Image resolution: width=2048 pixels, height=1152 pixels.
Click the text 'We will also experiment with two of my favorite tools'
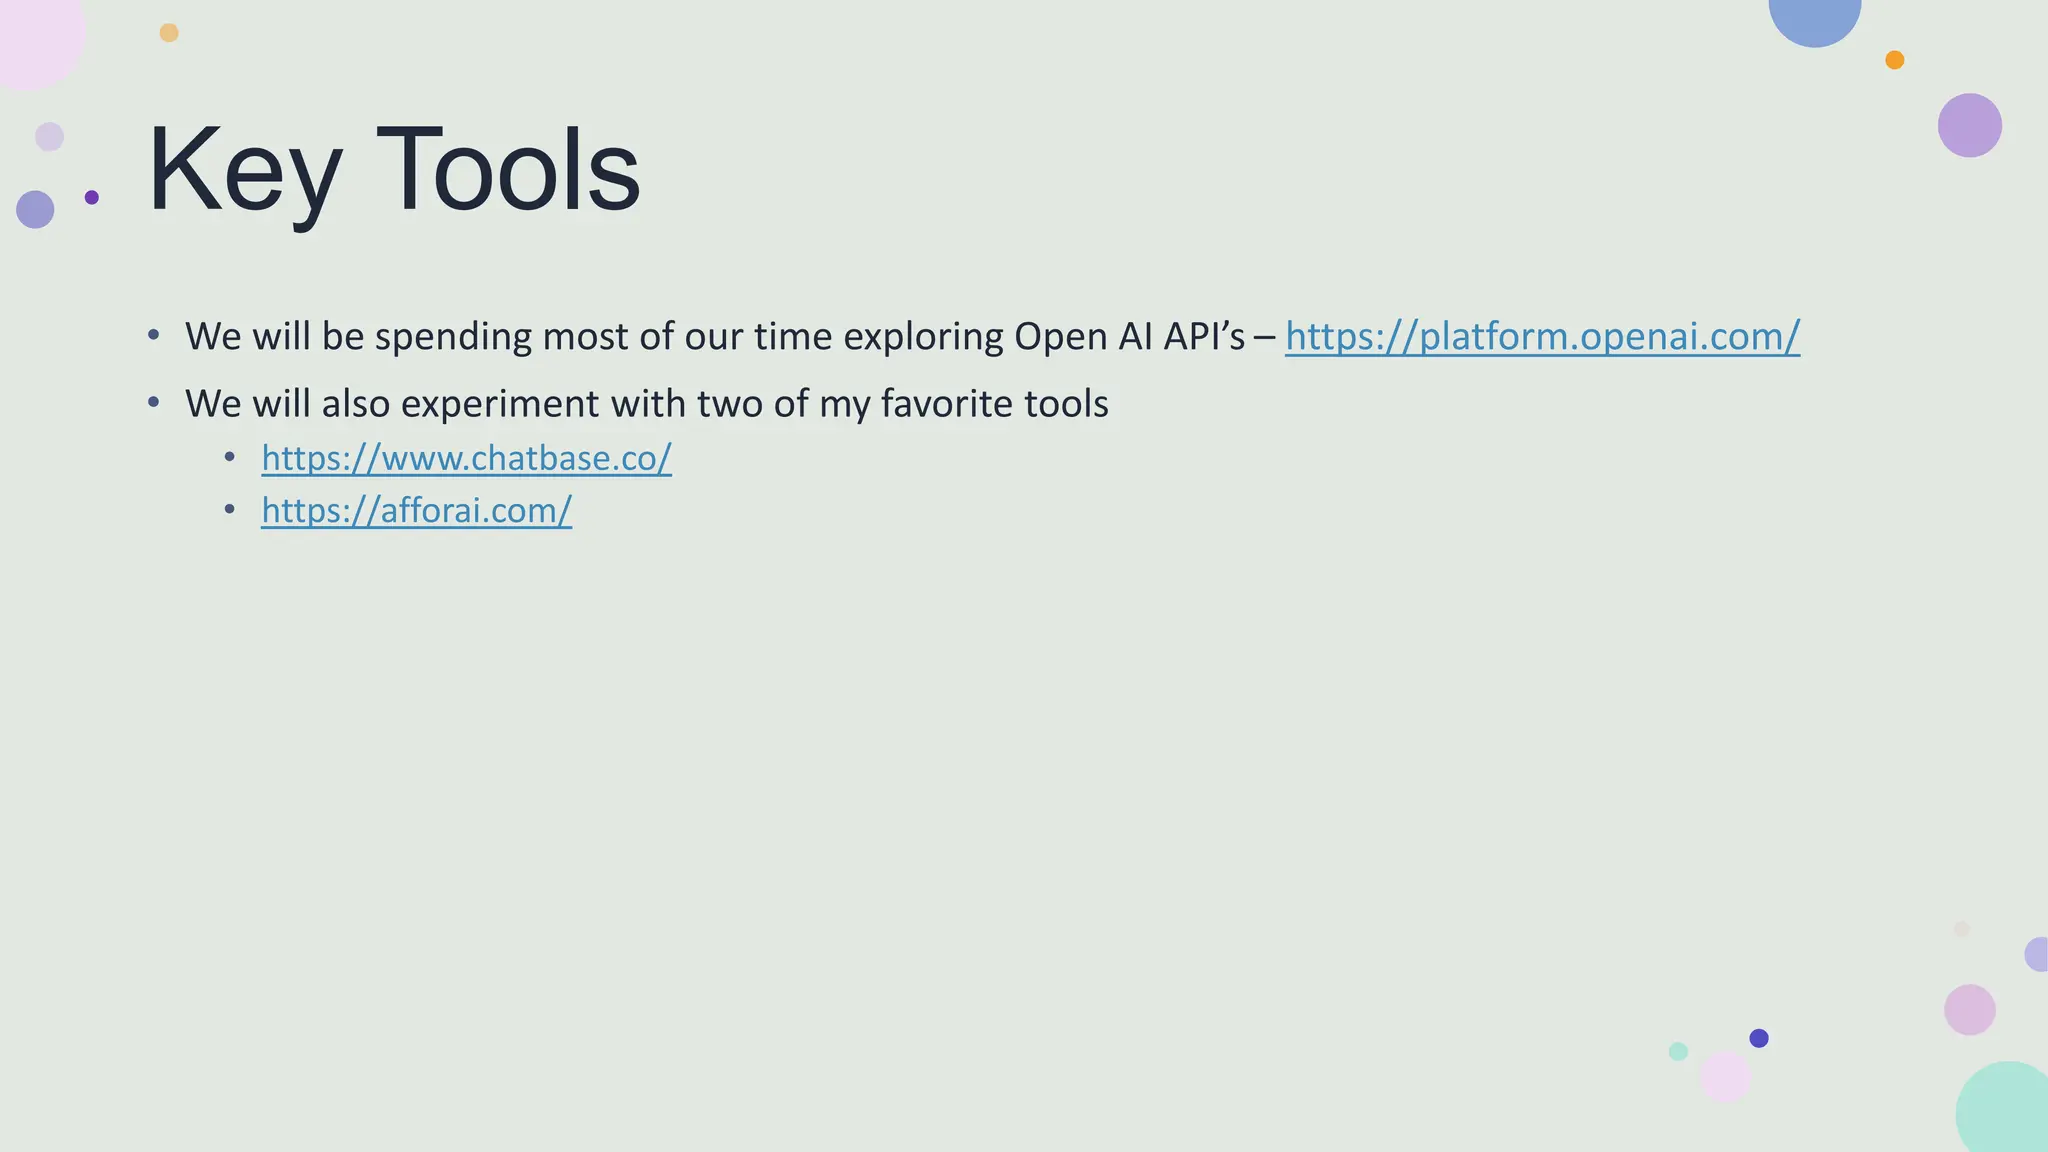647,404
